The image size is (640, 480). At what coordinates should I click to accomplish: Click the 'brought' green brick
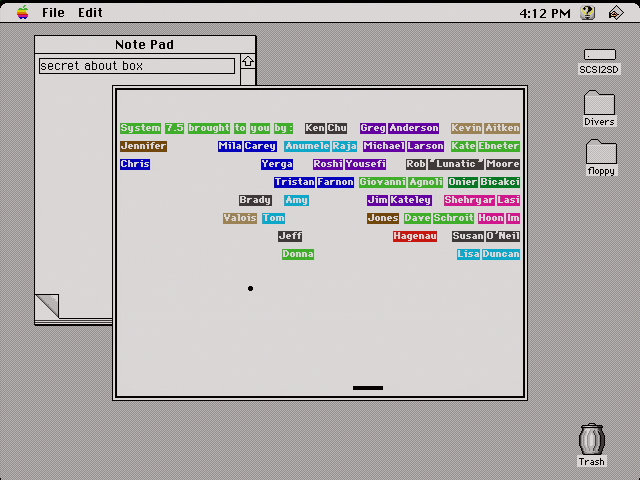(209, 128)
